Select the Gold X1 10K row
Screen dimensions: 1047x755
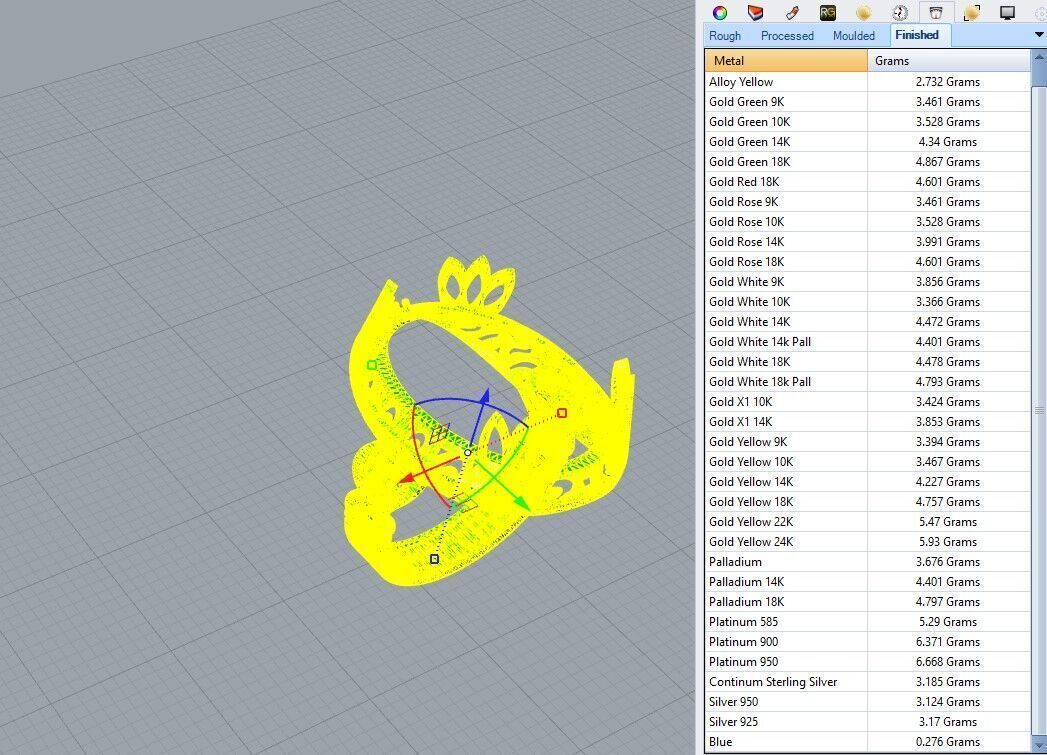pyautogui.click(x=867, y=402)
